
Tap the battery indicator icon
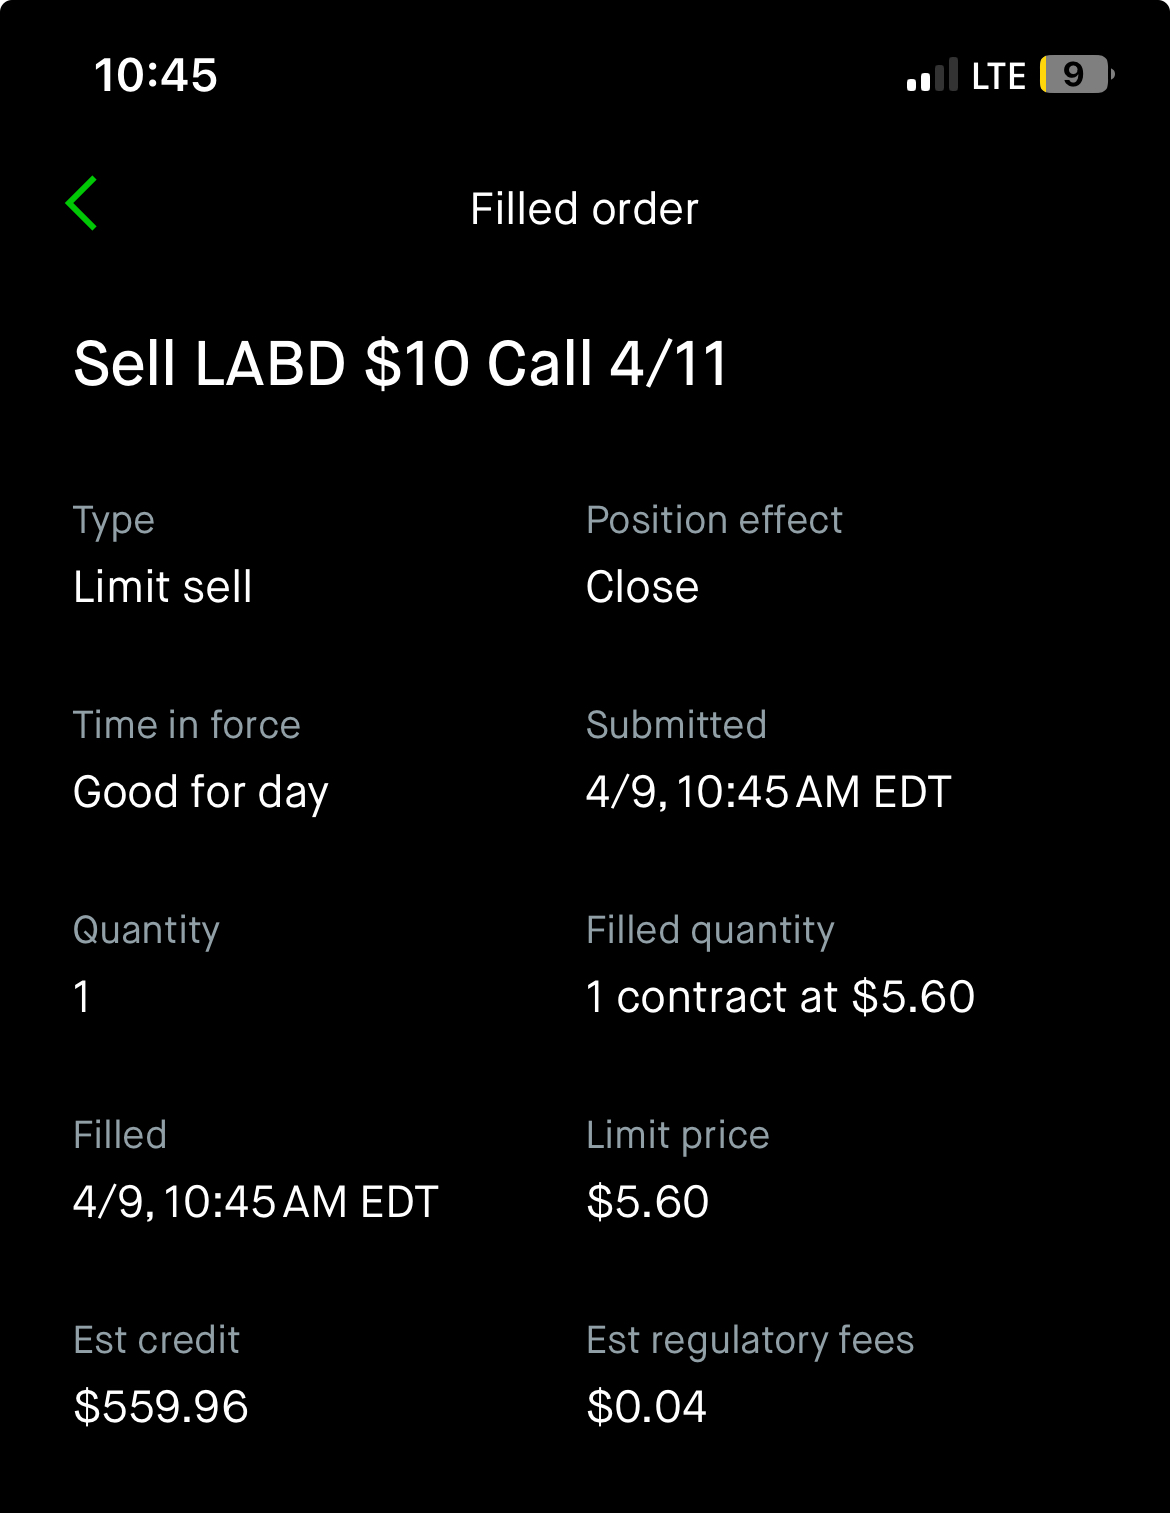(1077, 74)
